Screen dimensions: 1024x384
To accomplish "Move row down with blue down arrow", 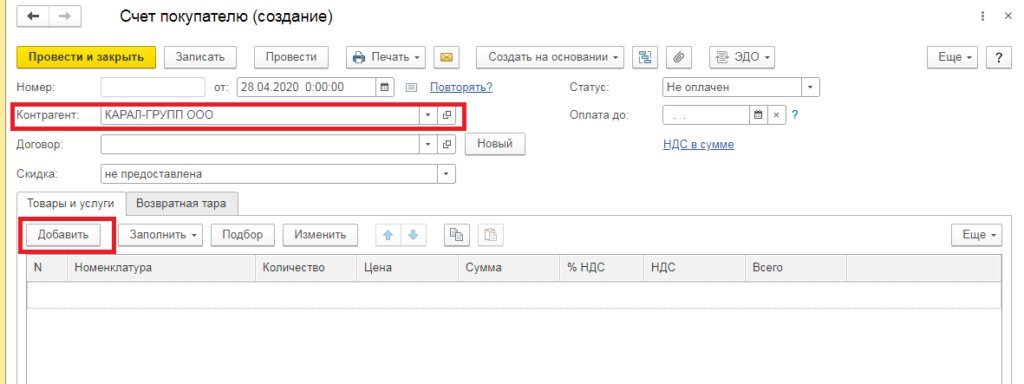I will [x=413, y=235].
